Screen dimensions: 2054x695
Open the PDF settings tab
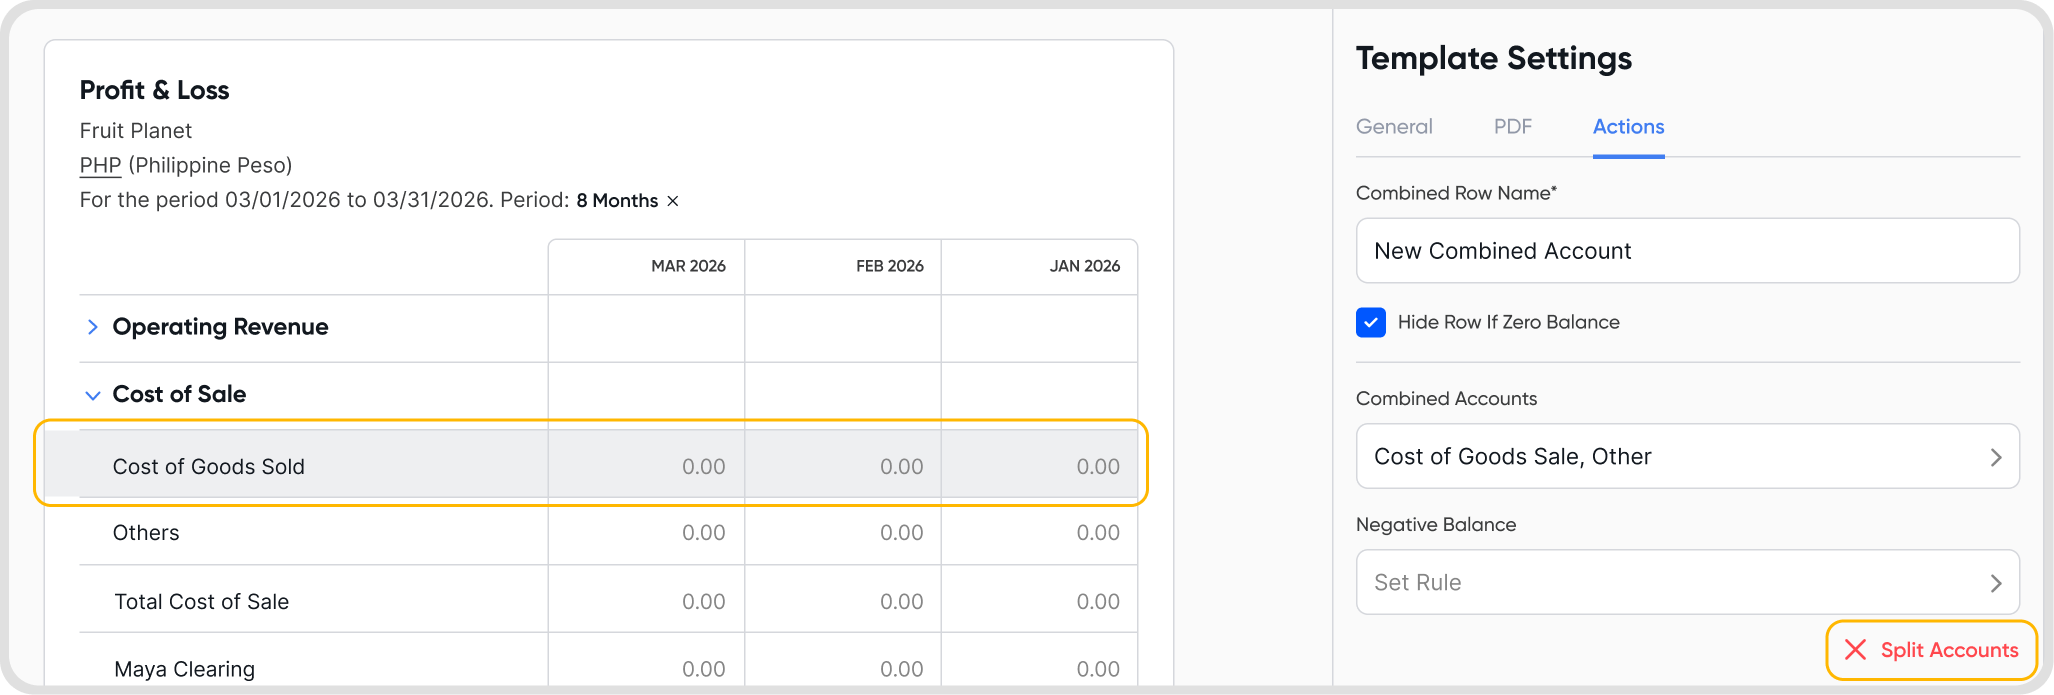click(x=1512, y=127)
